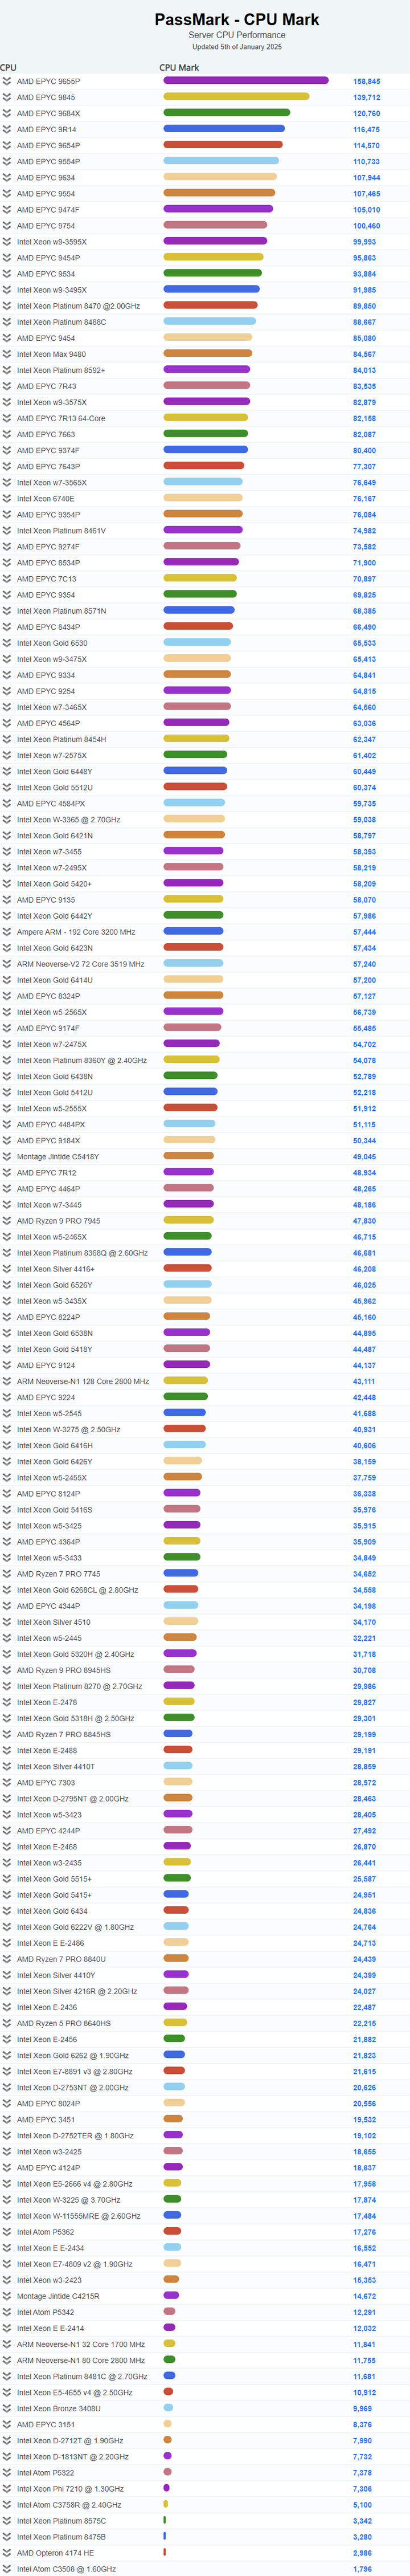Expand chevron for Intel Xeon E-2488

7,1751
